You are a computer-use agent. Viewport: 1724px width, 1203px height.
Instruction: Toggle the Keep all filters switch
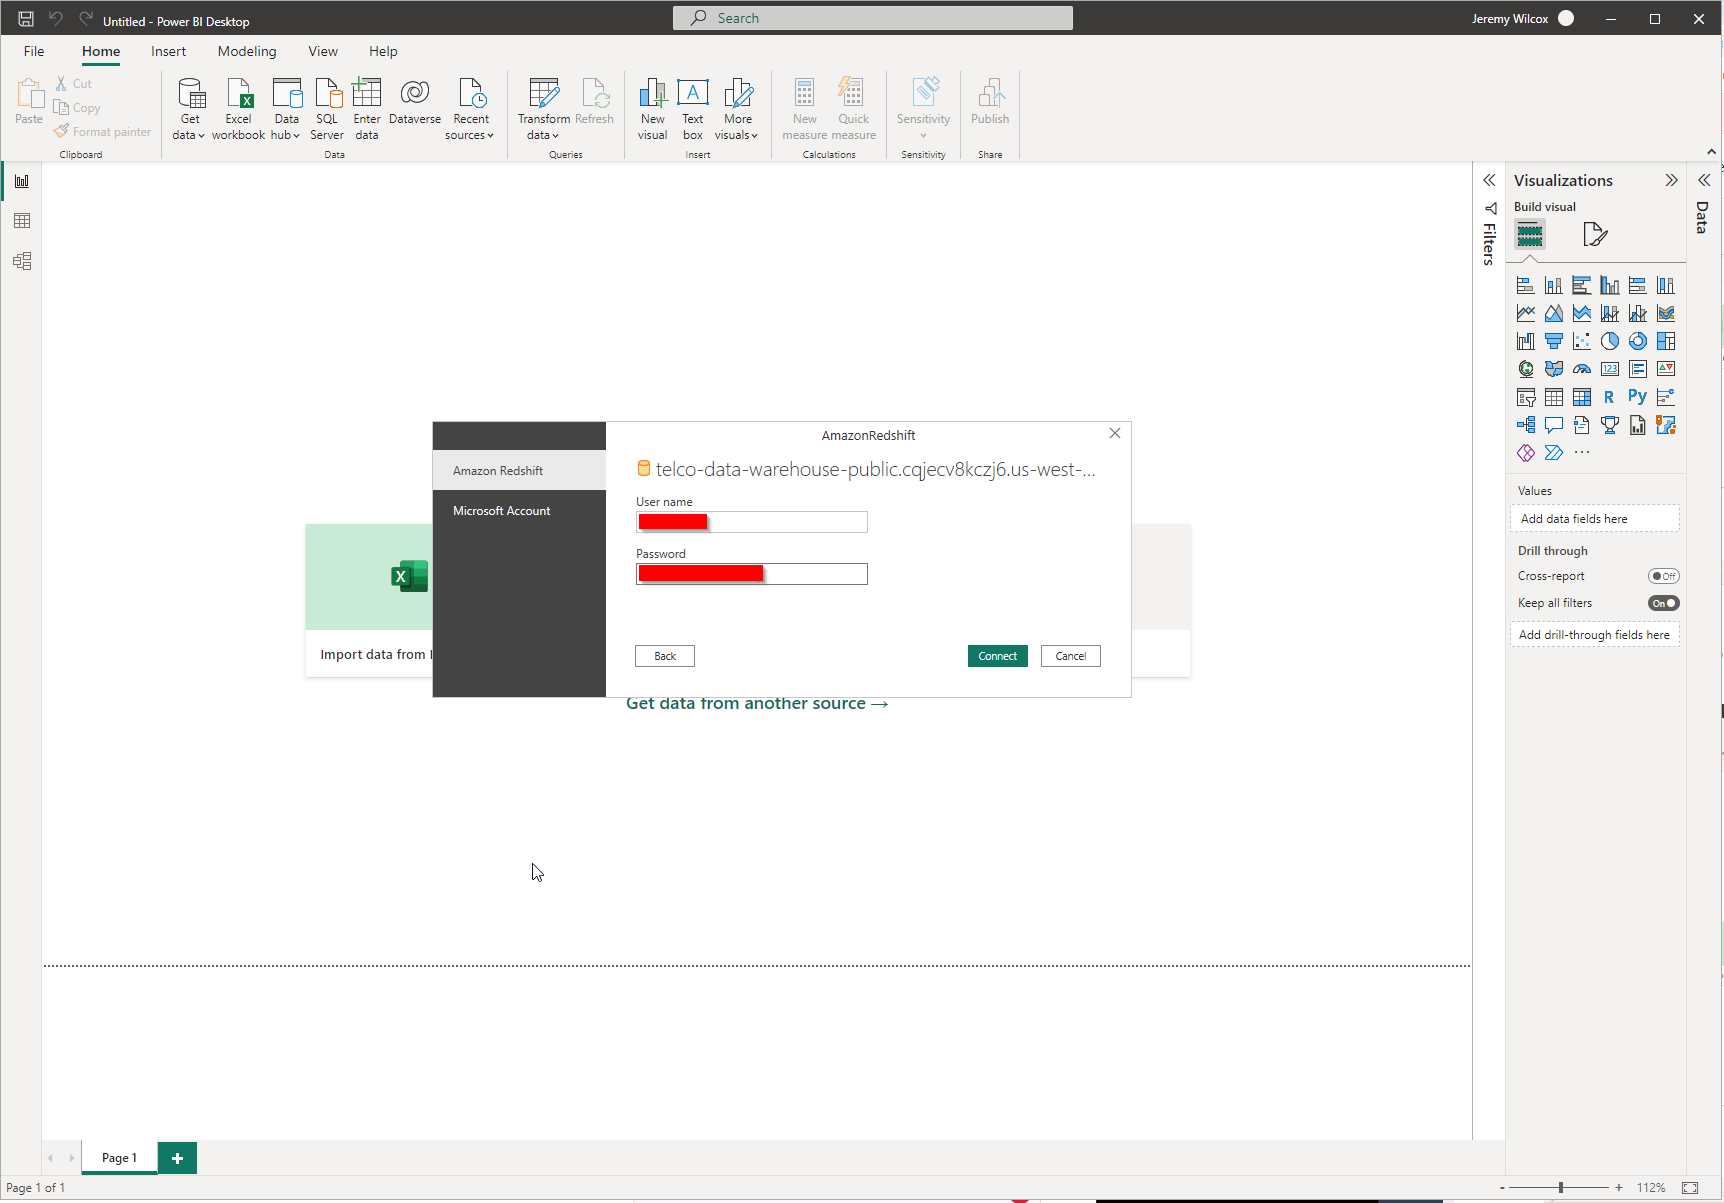[1664, 603]
